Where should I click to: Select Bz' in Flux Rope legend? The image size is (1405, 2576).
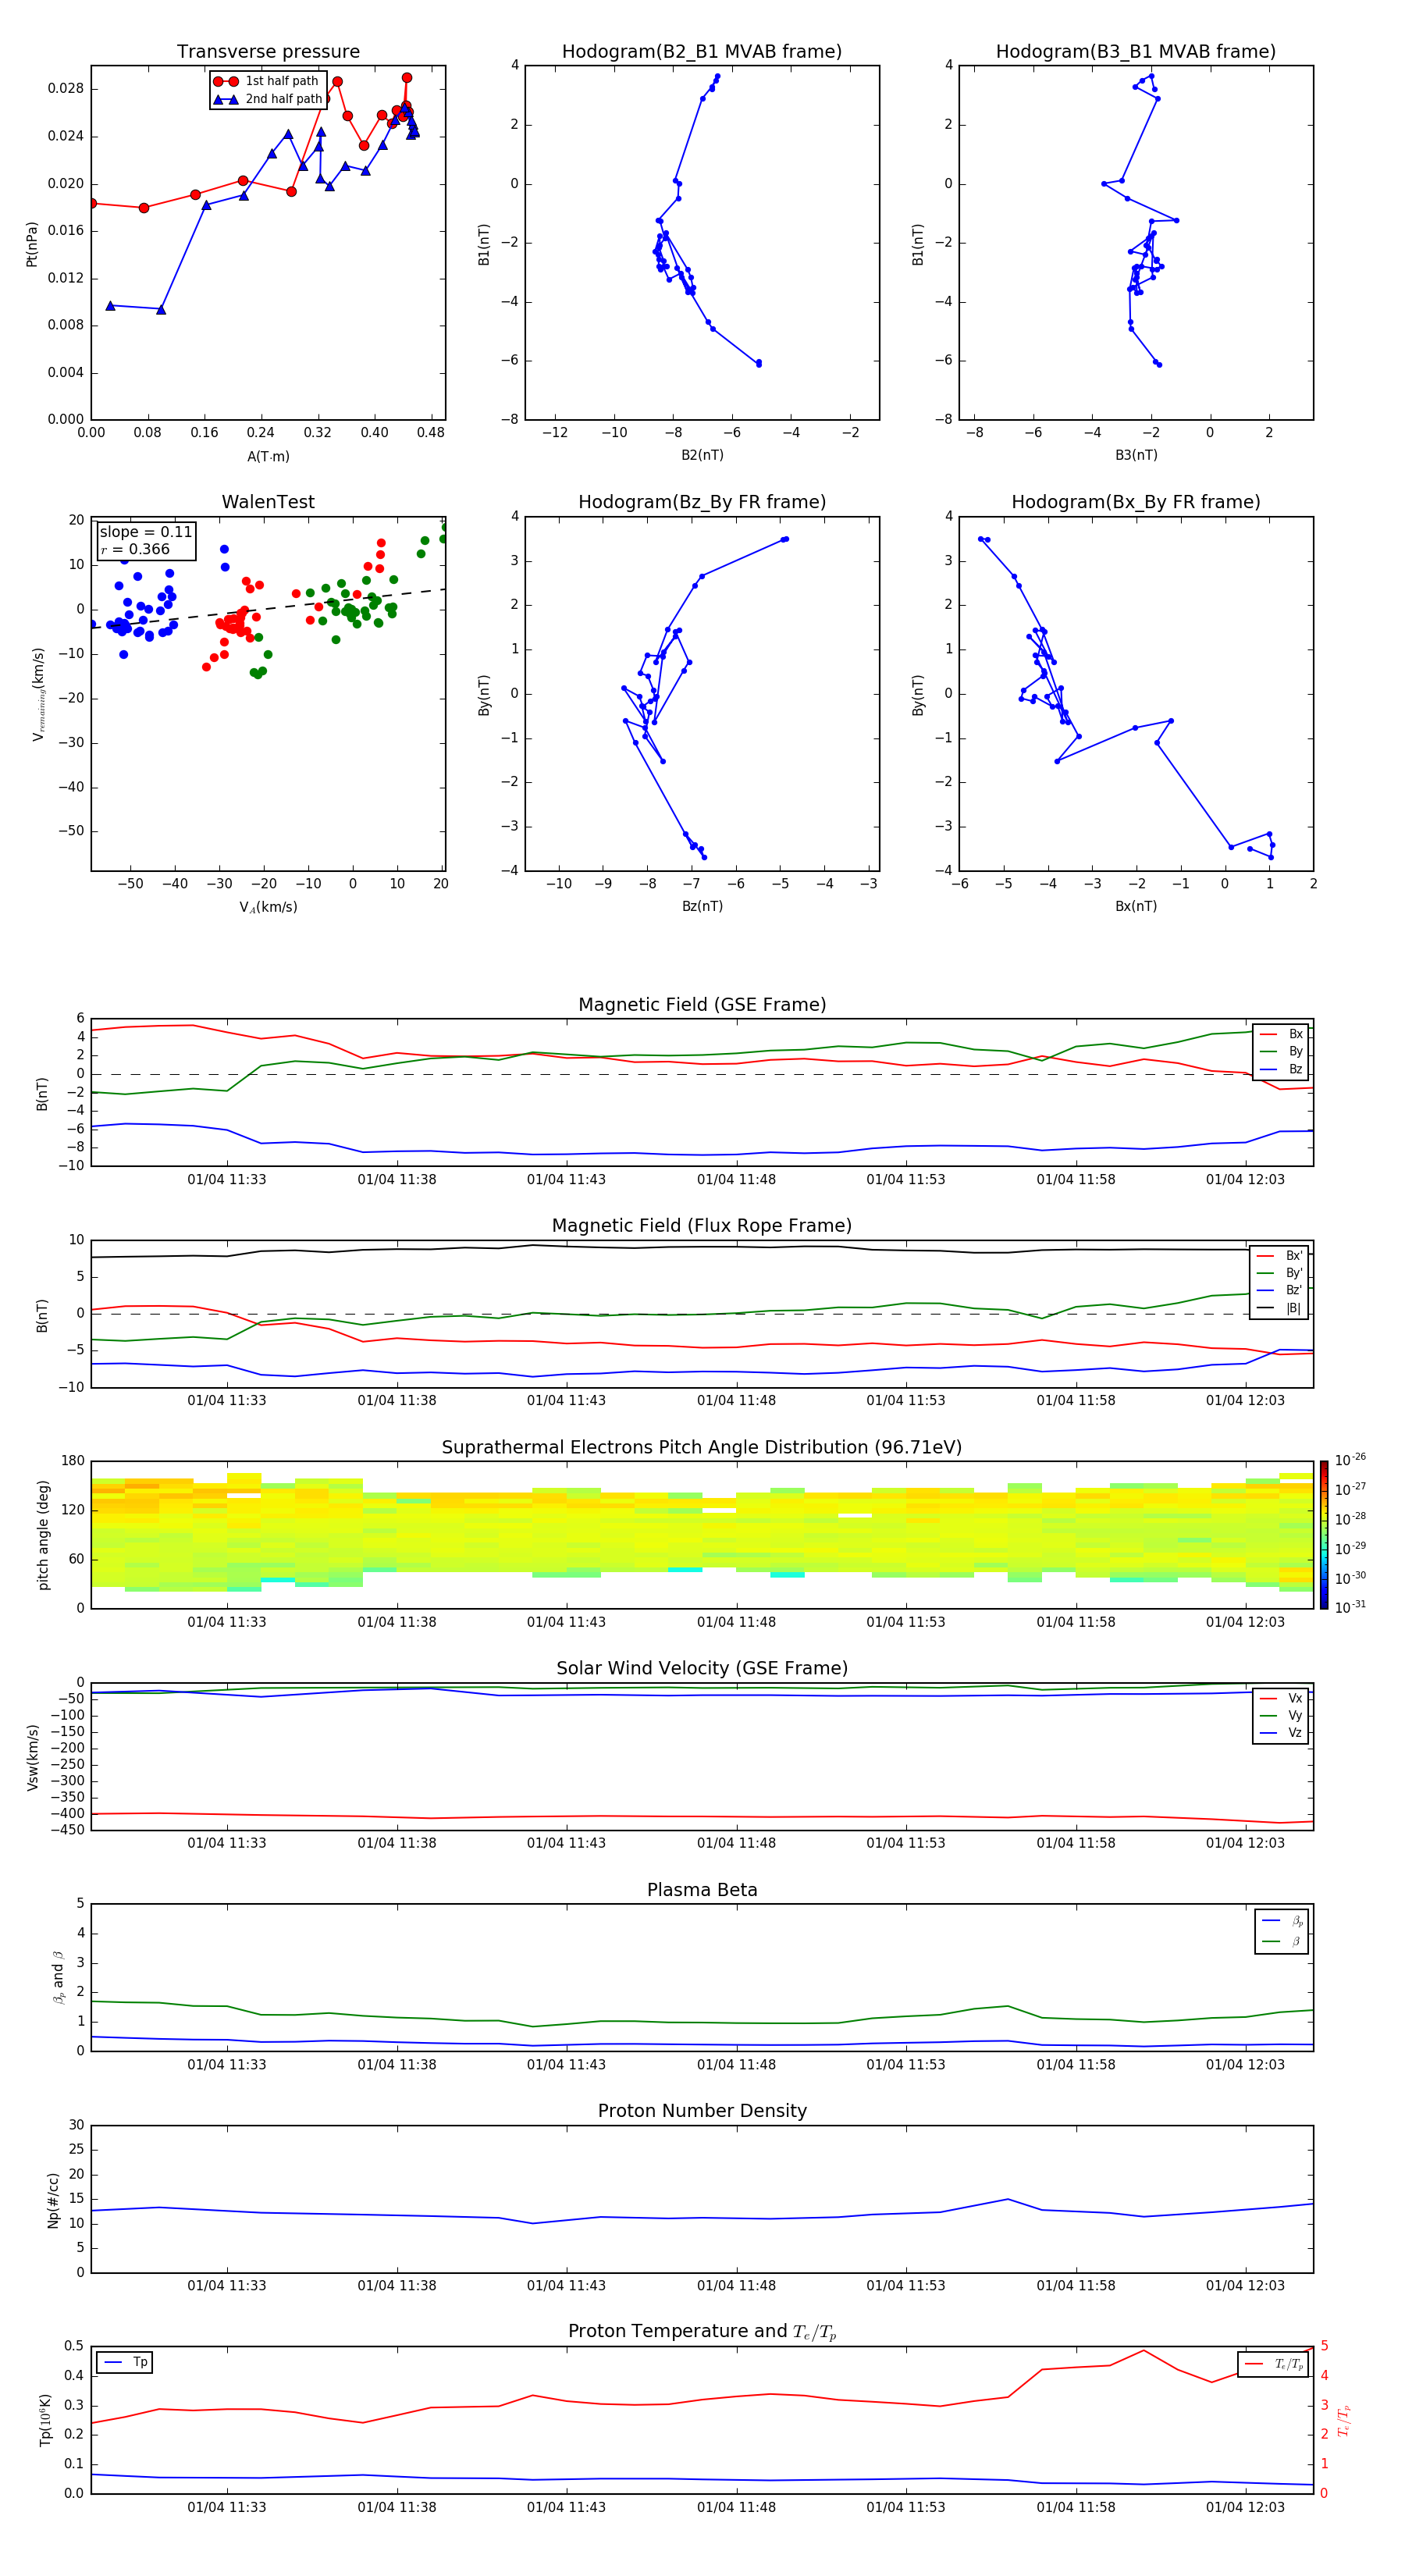1280,1290
